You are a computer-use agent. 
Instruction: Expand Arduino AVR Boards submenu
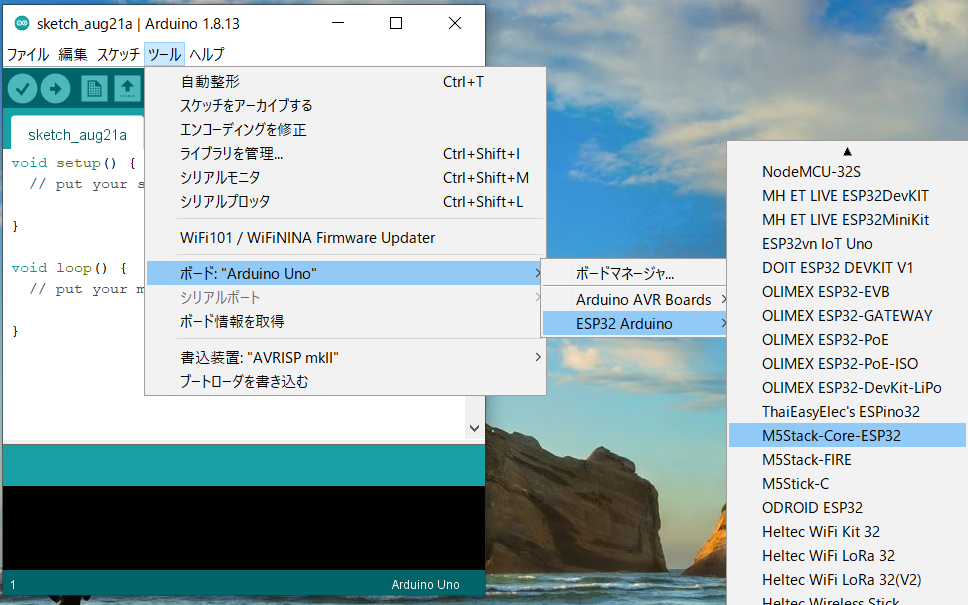(x=634, y=299)
